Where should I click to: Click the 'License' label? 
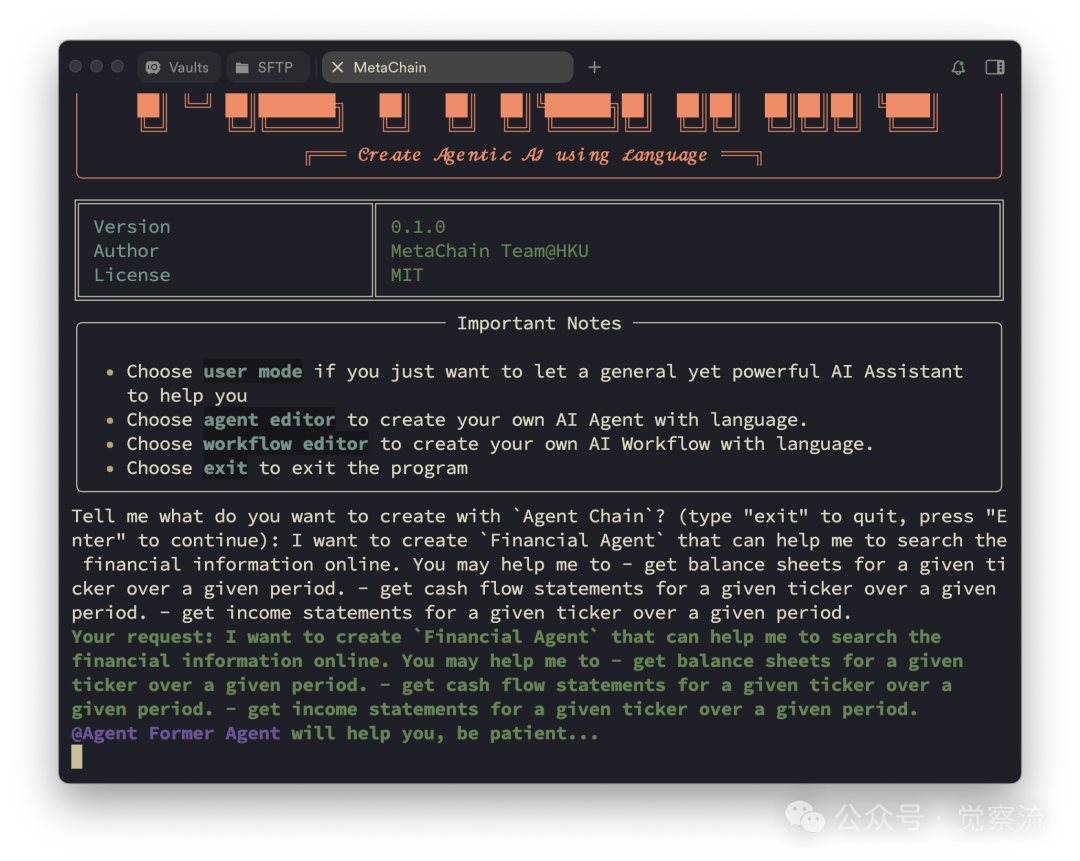[132, 276]
